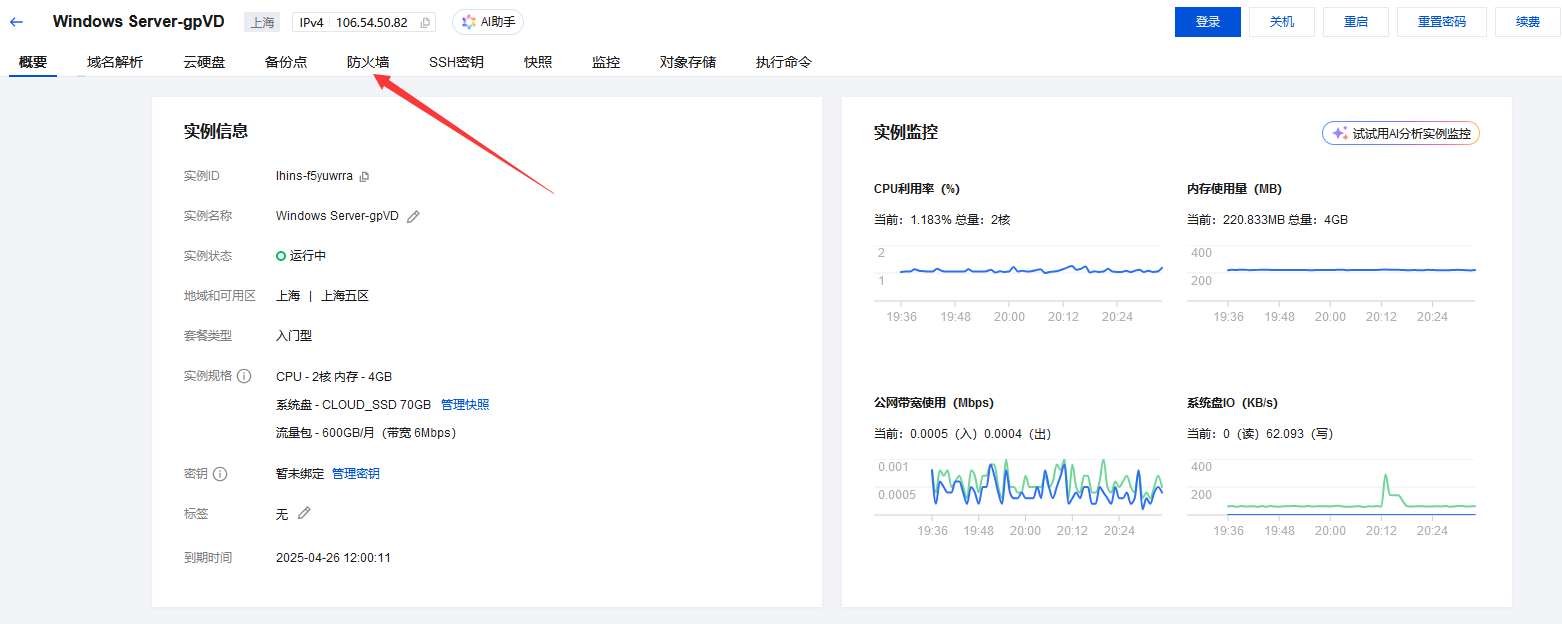The width and height of the screenshot is (1562, 624).
Task: Copy the IPv4 address 106.54.50.82
Action: [x=425, y=22]
